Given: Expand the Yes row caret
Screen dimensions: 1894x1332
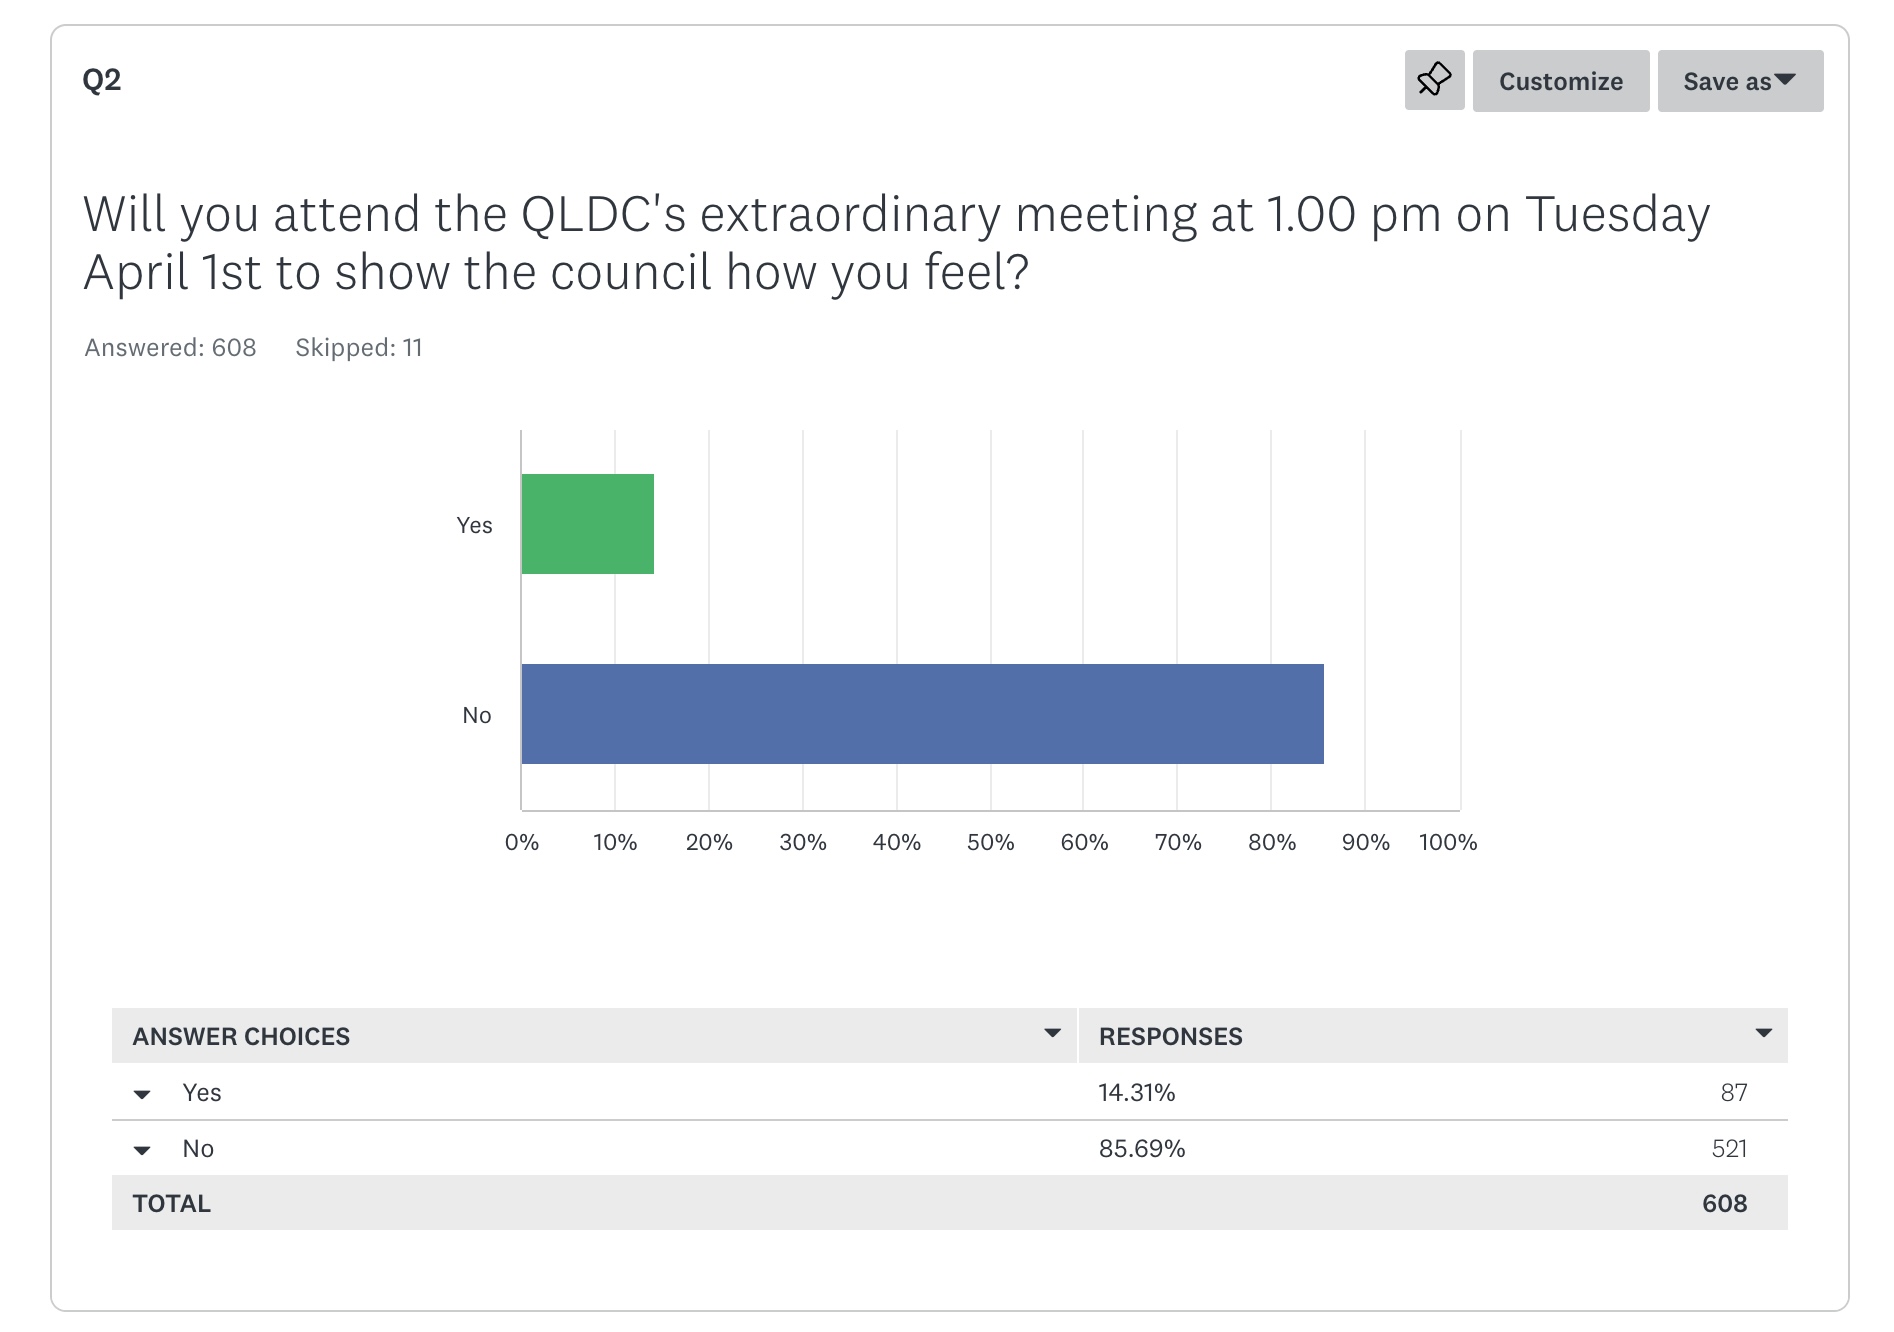Looking at the screenshot, I should tap(142, 1094).
